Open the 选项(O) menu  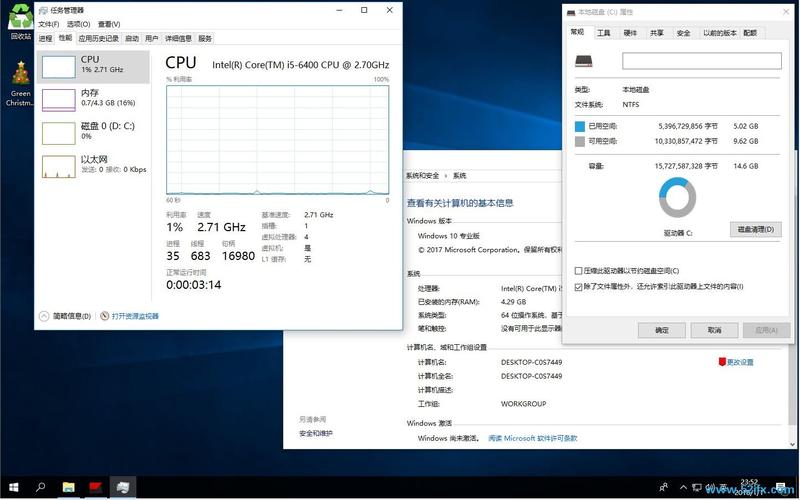(x=79, y=24)
